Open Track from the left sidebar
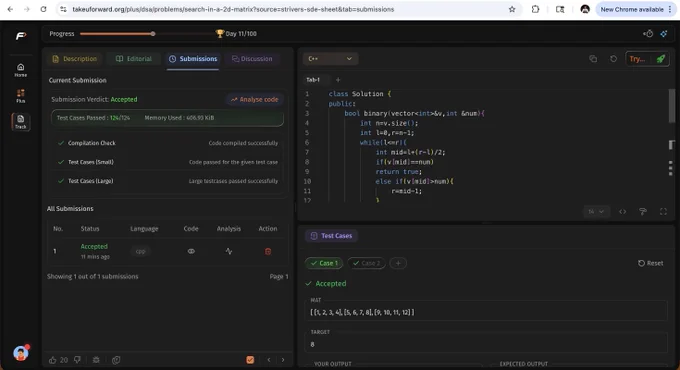The height and width of the screenshot is (370, 680). (20, 122)
